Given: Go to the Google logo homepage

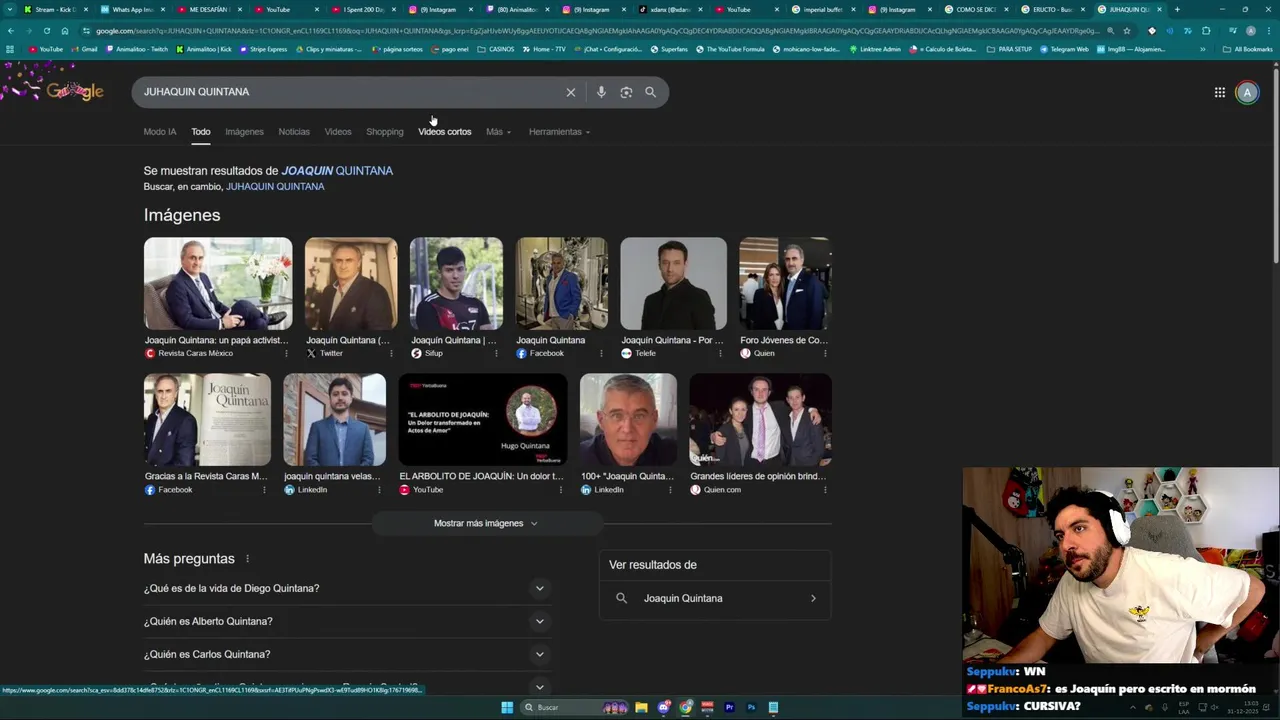Looking at the screenshot, I should coord(75,91).
